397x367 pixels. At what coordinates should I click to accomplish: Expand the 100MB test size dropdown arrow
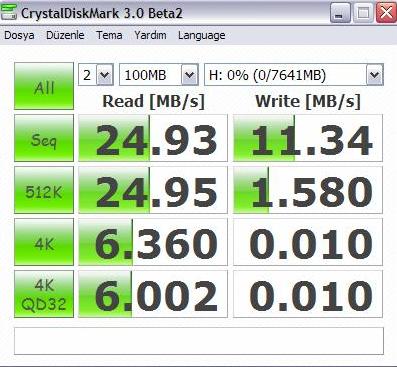pos(190,75)
